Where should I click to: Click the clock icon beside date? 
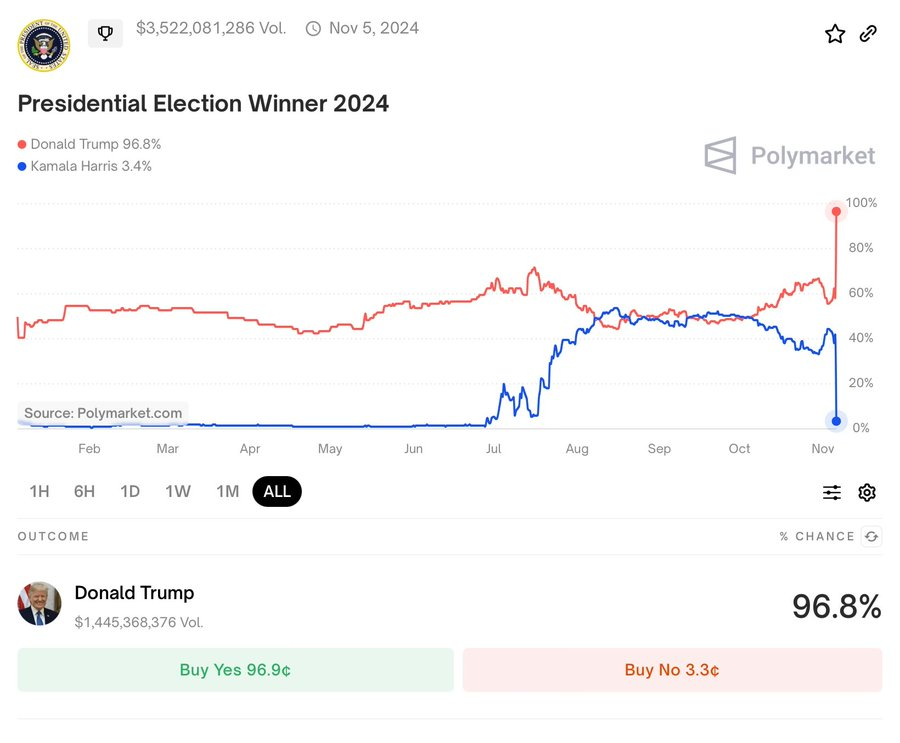point(313,29)
